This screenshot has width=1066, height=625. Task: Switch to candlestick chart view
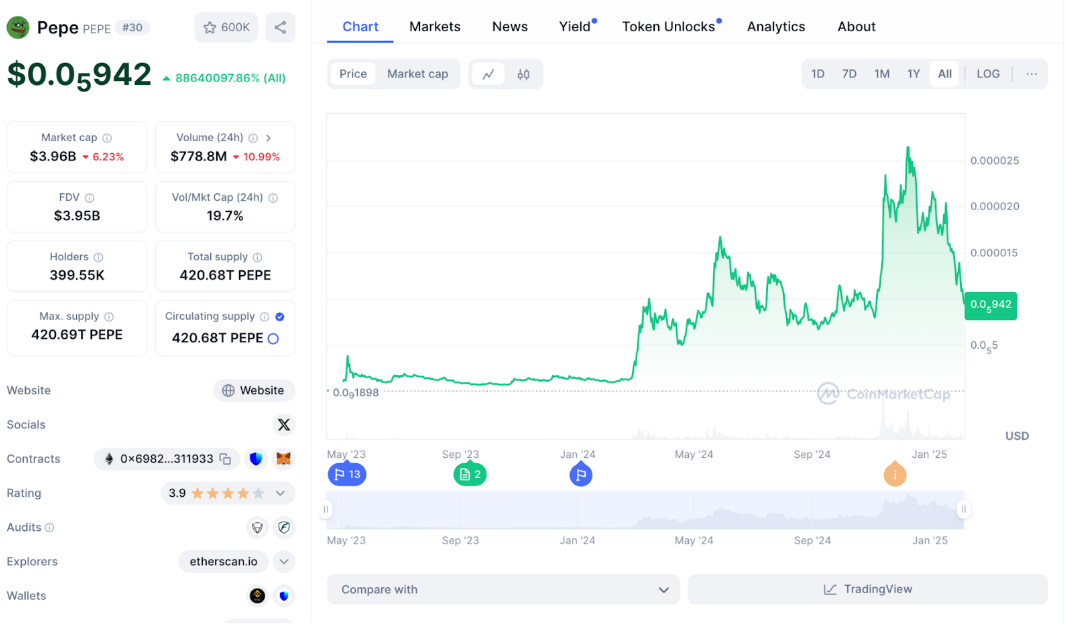[523, 74]
